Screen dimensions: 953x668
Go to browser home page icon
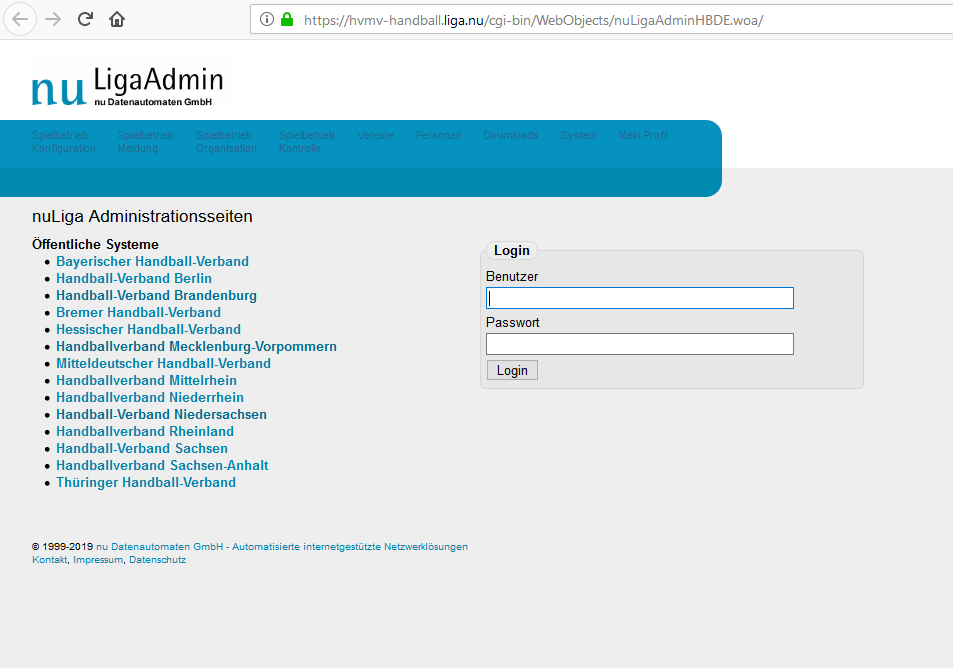point(117,19)
